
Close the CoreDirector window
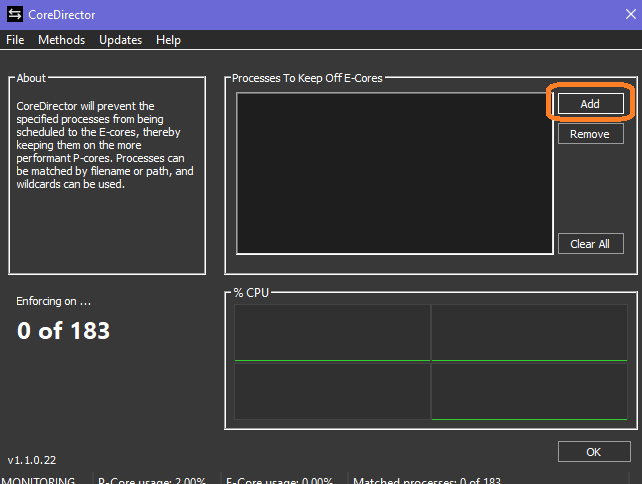pos(631,14)
